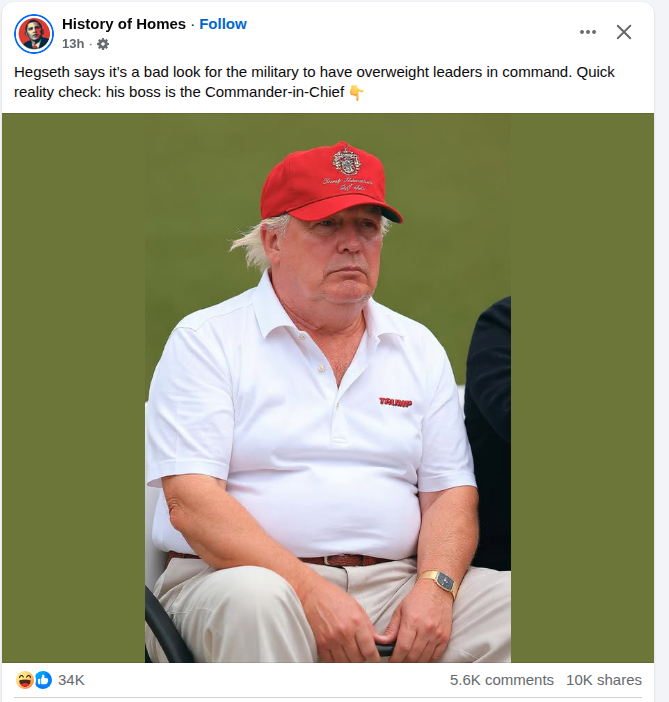
Task: Open the 13h timestamp permalink
Action: (x=73, y=44)
